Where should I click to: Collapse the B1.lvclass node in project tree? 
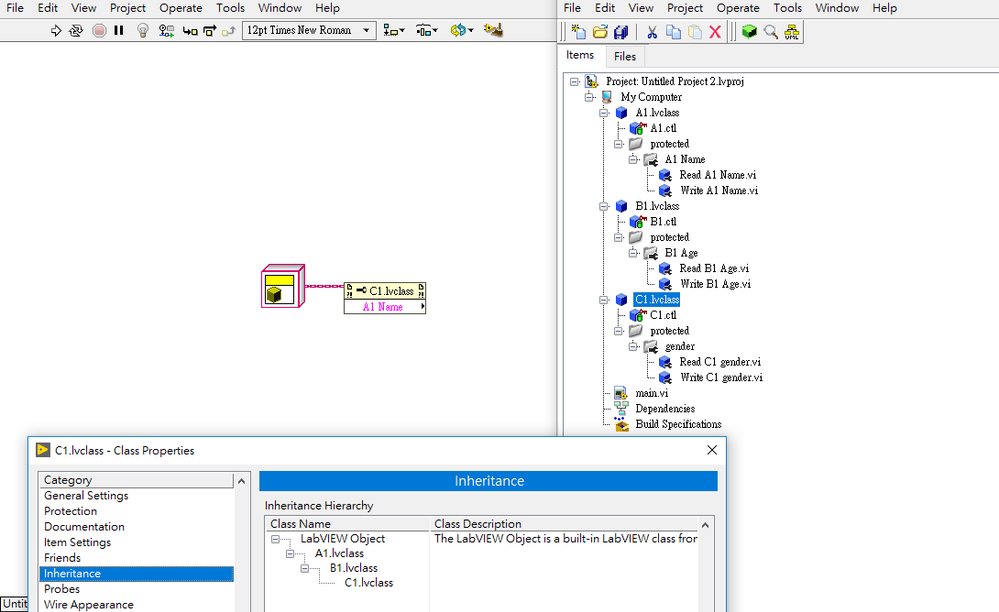pyautogui.click(x=604, y=206)
